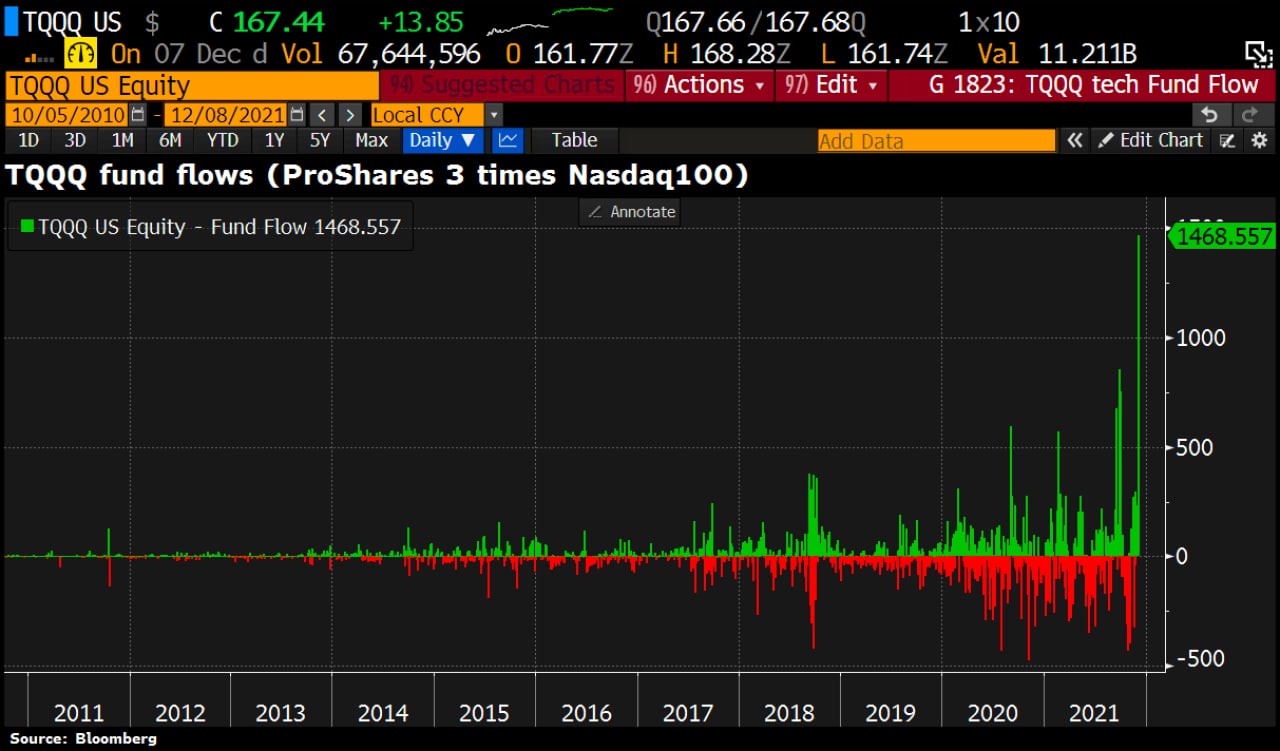Click the Source: Bloomberg footer text
1280x751 pixels.
click(x=84, y=739)
